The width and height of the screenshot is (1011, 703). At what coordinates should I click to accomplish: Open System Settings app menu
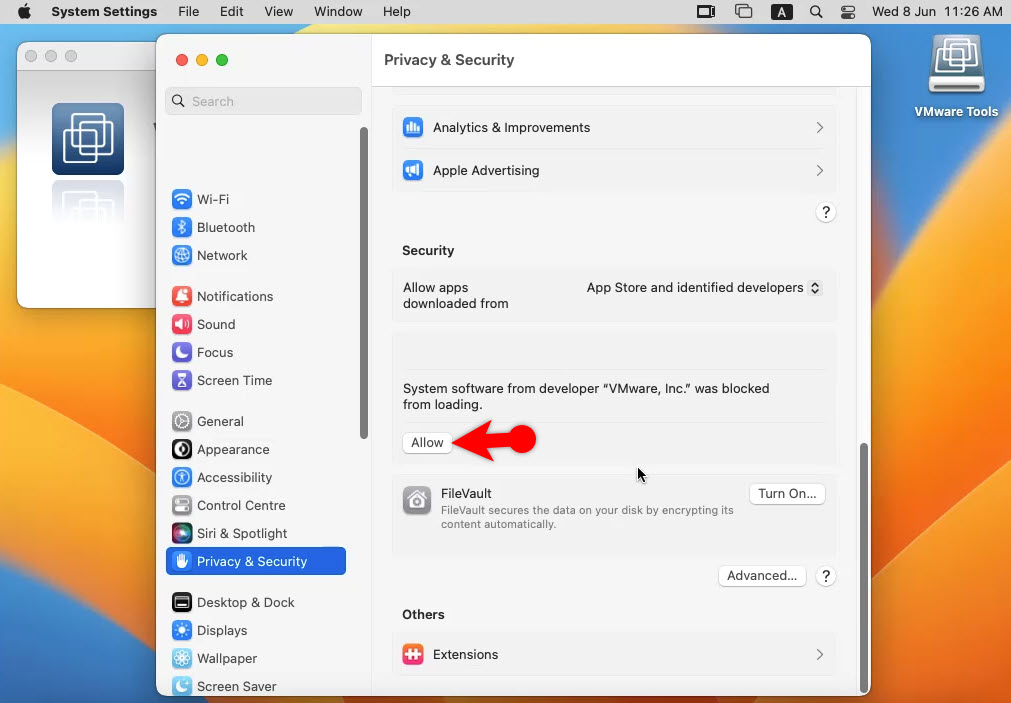tap(104, 12)
